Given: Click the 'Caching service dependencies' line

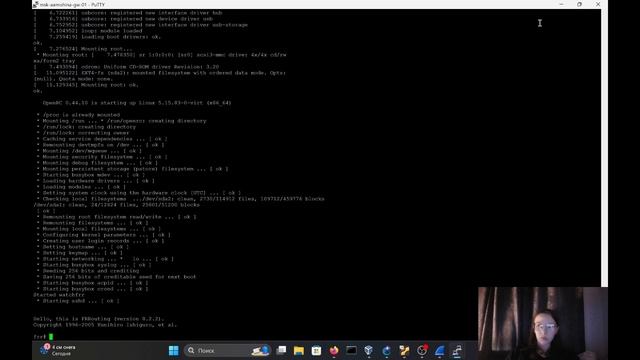Looking at the screenshot, I should coord(102,139).
